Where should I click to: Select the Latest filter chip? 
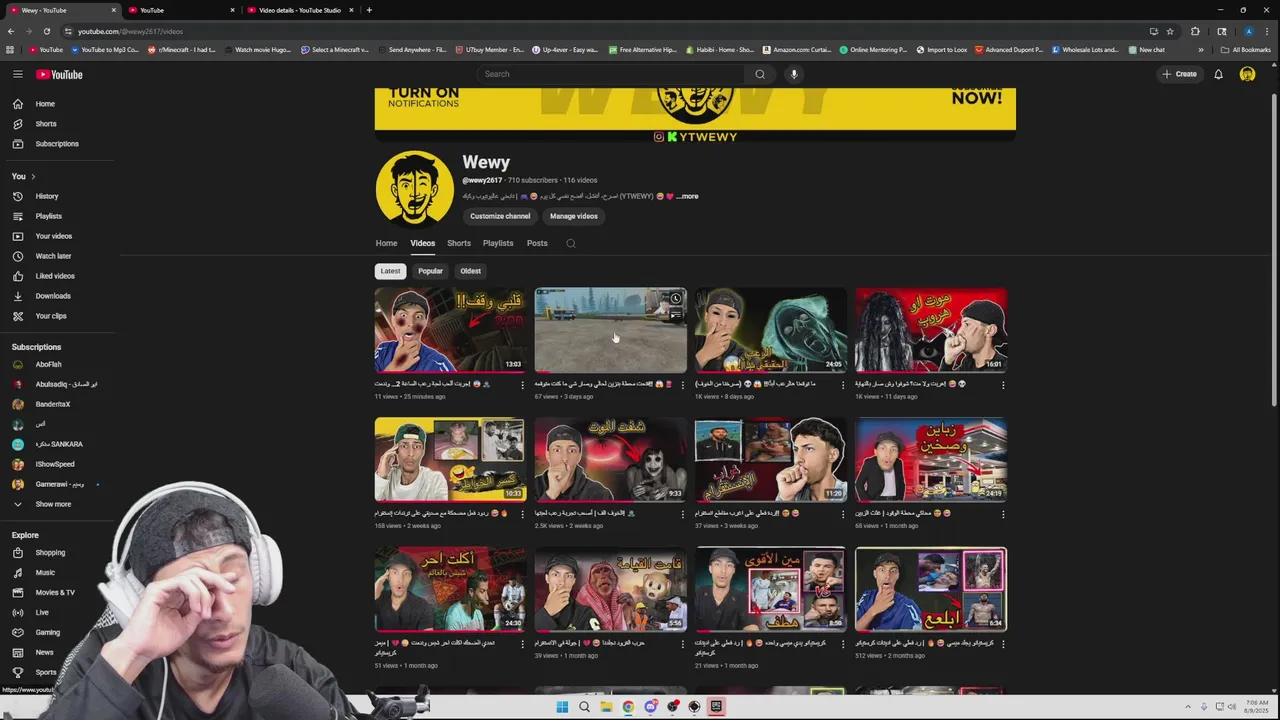coord(390,271)
